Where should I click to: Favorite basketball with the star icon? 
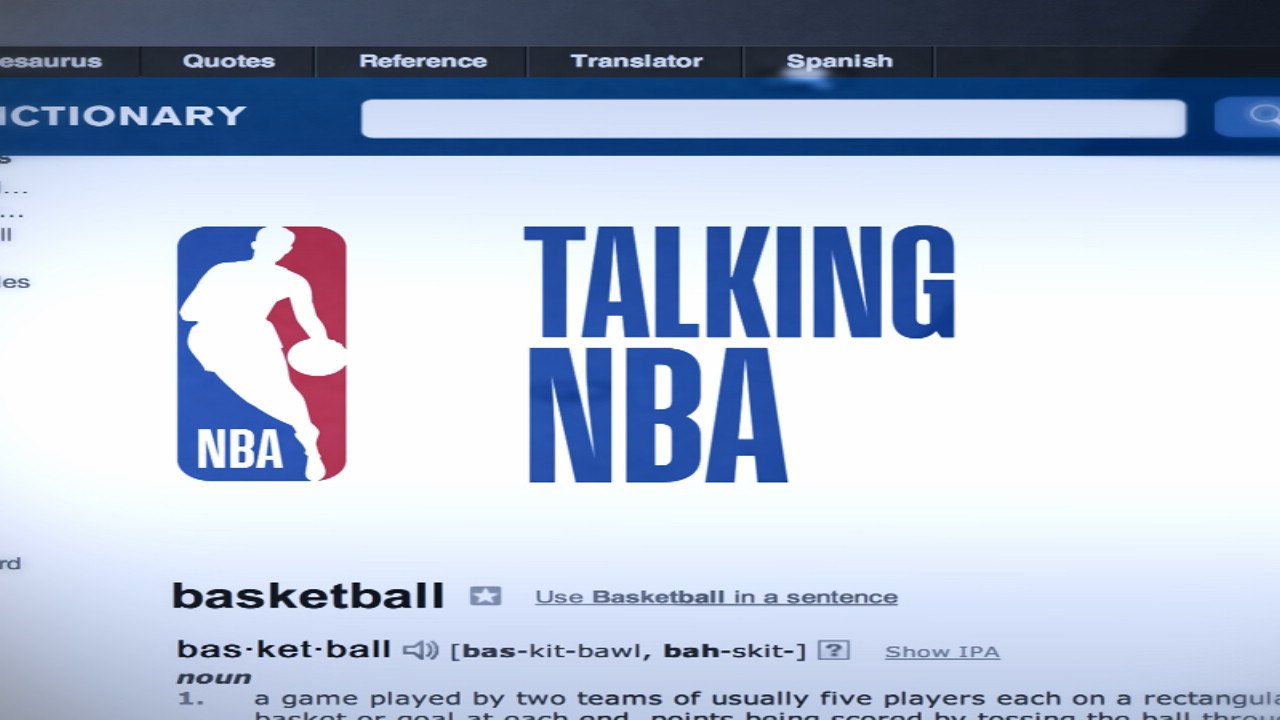tap(485, 596)
